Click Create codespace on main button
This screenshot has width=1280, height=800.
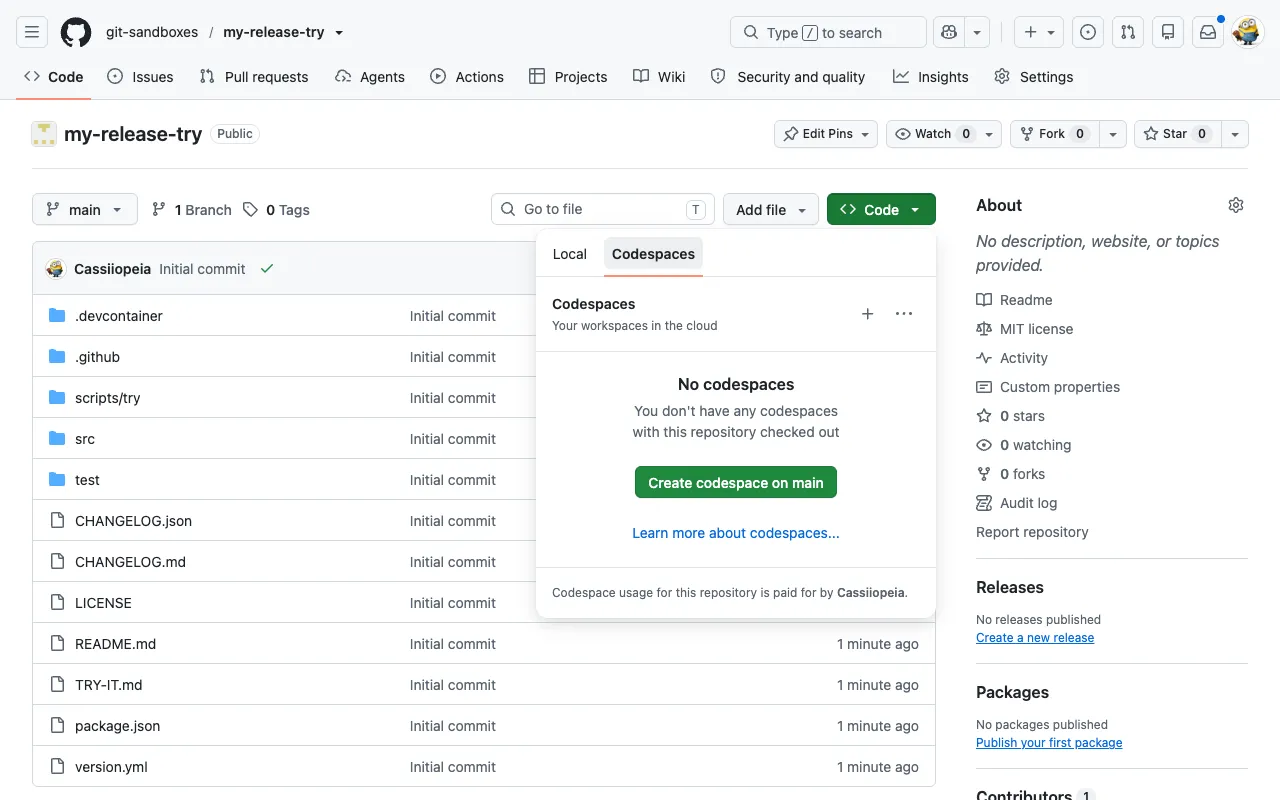click(x=736, y=482)
